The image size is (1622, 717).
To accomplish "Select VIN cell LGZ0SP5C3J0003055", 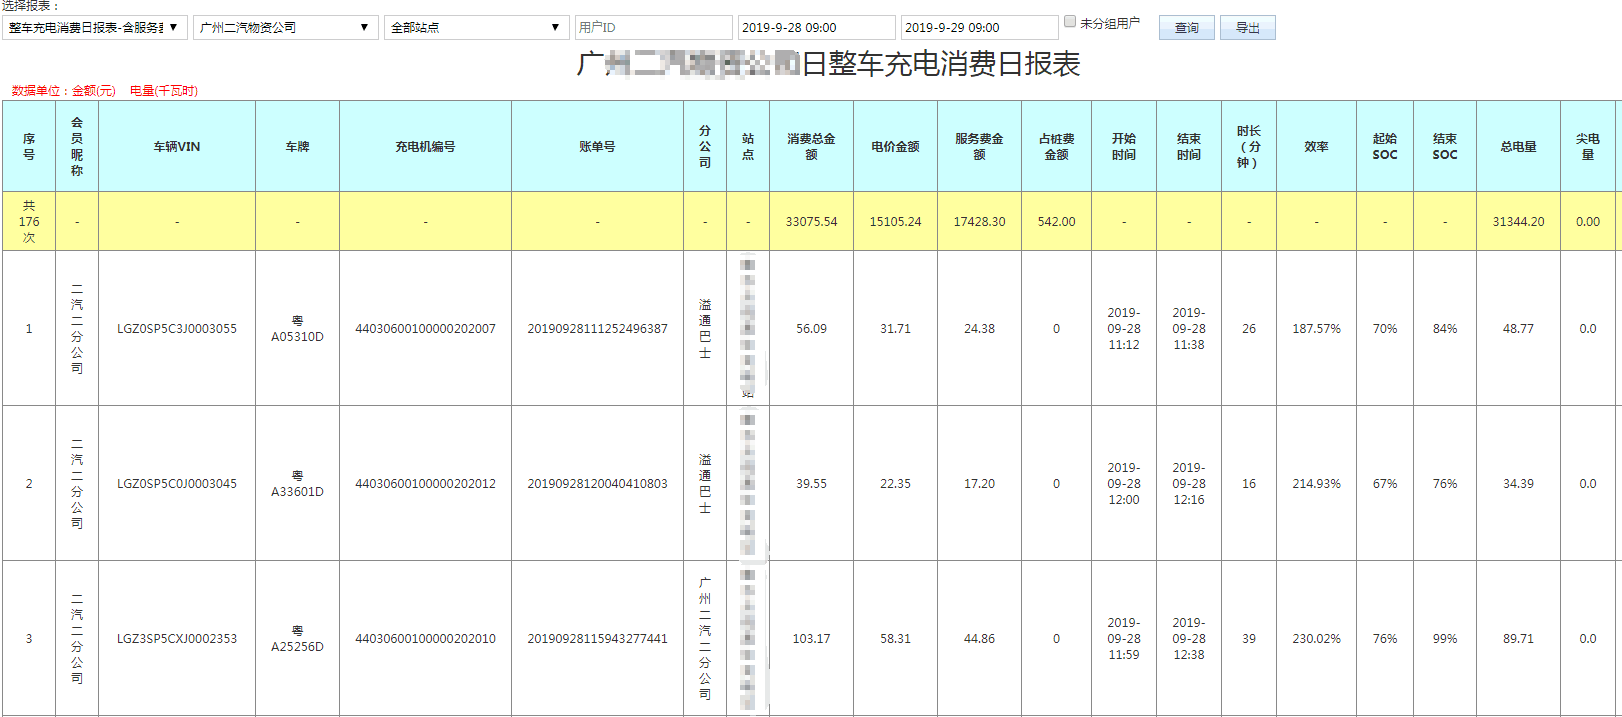I will [177, 329].
